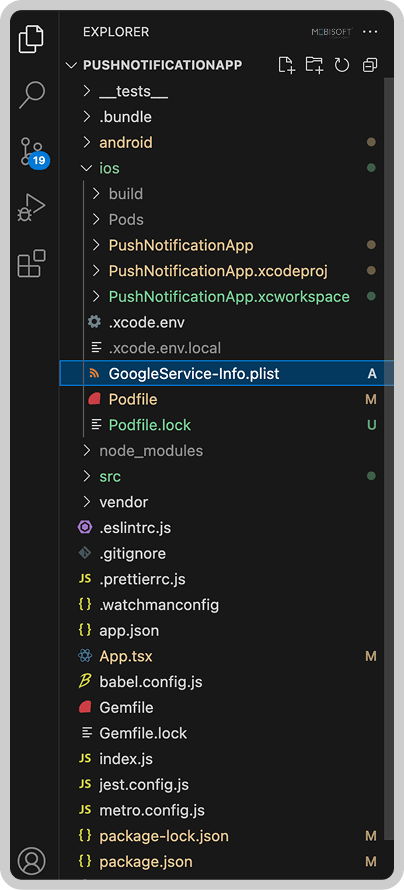Click the RSS icon of GoogleService-Info.plist

click(94, 373)
